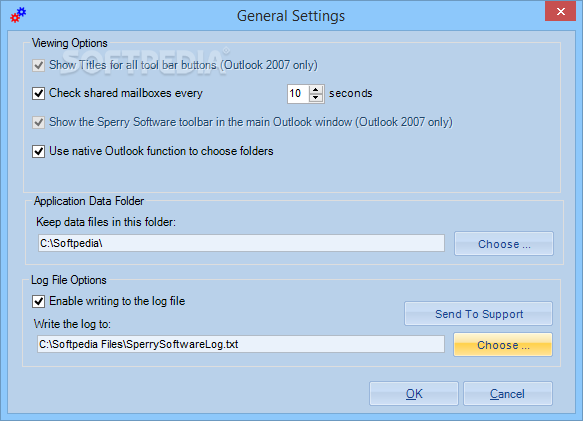
Task: Increase the seconds value with the up arrow
Action: click(x=316, y=89)
